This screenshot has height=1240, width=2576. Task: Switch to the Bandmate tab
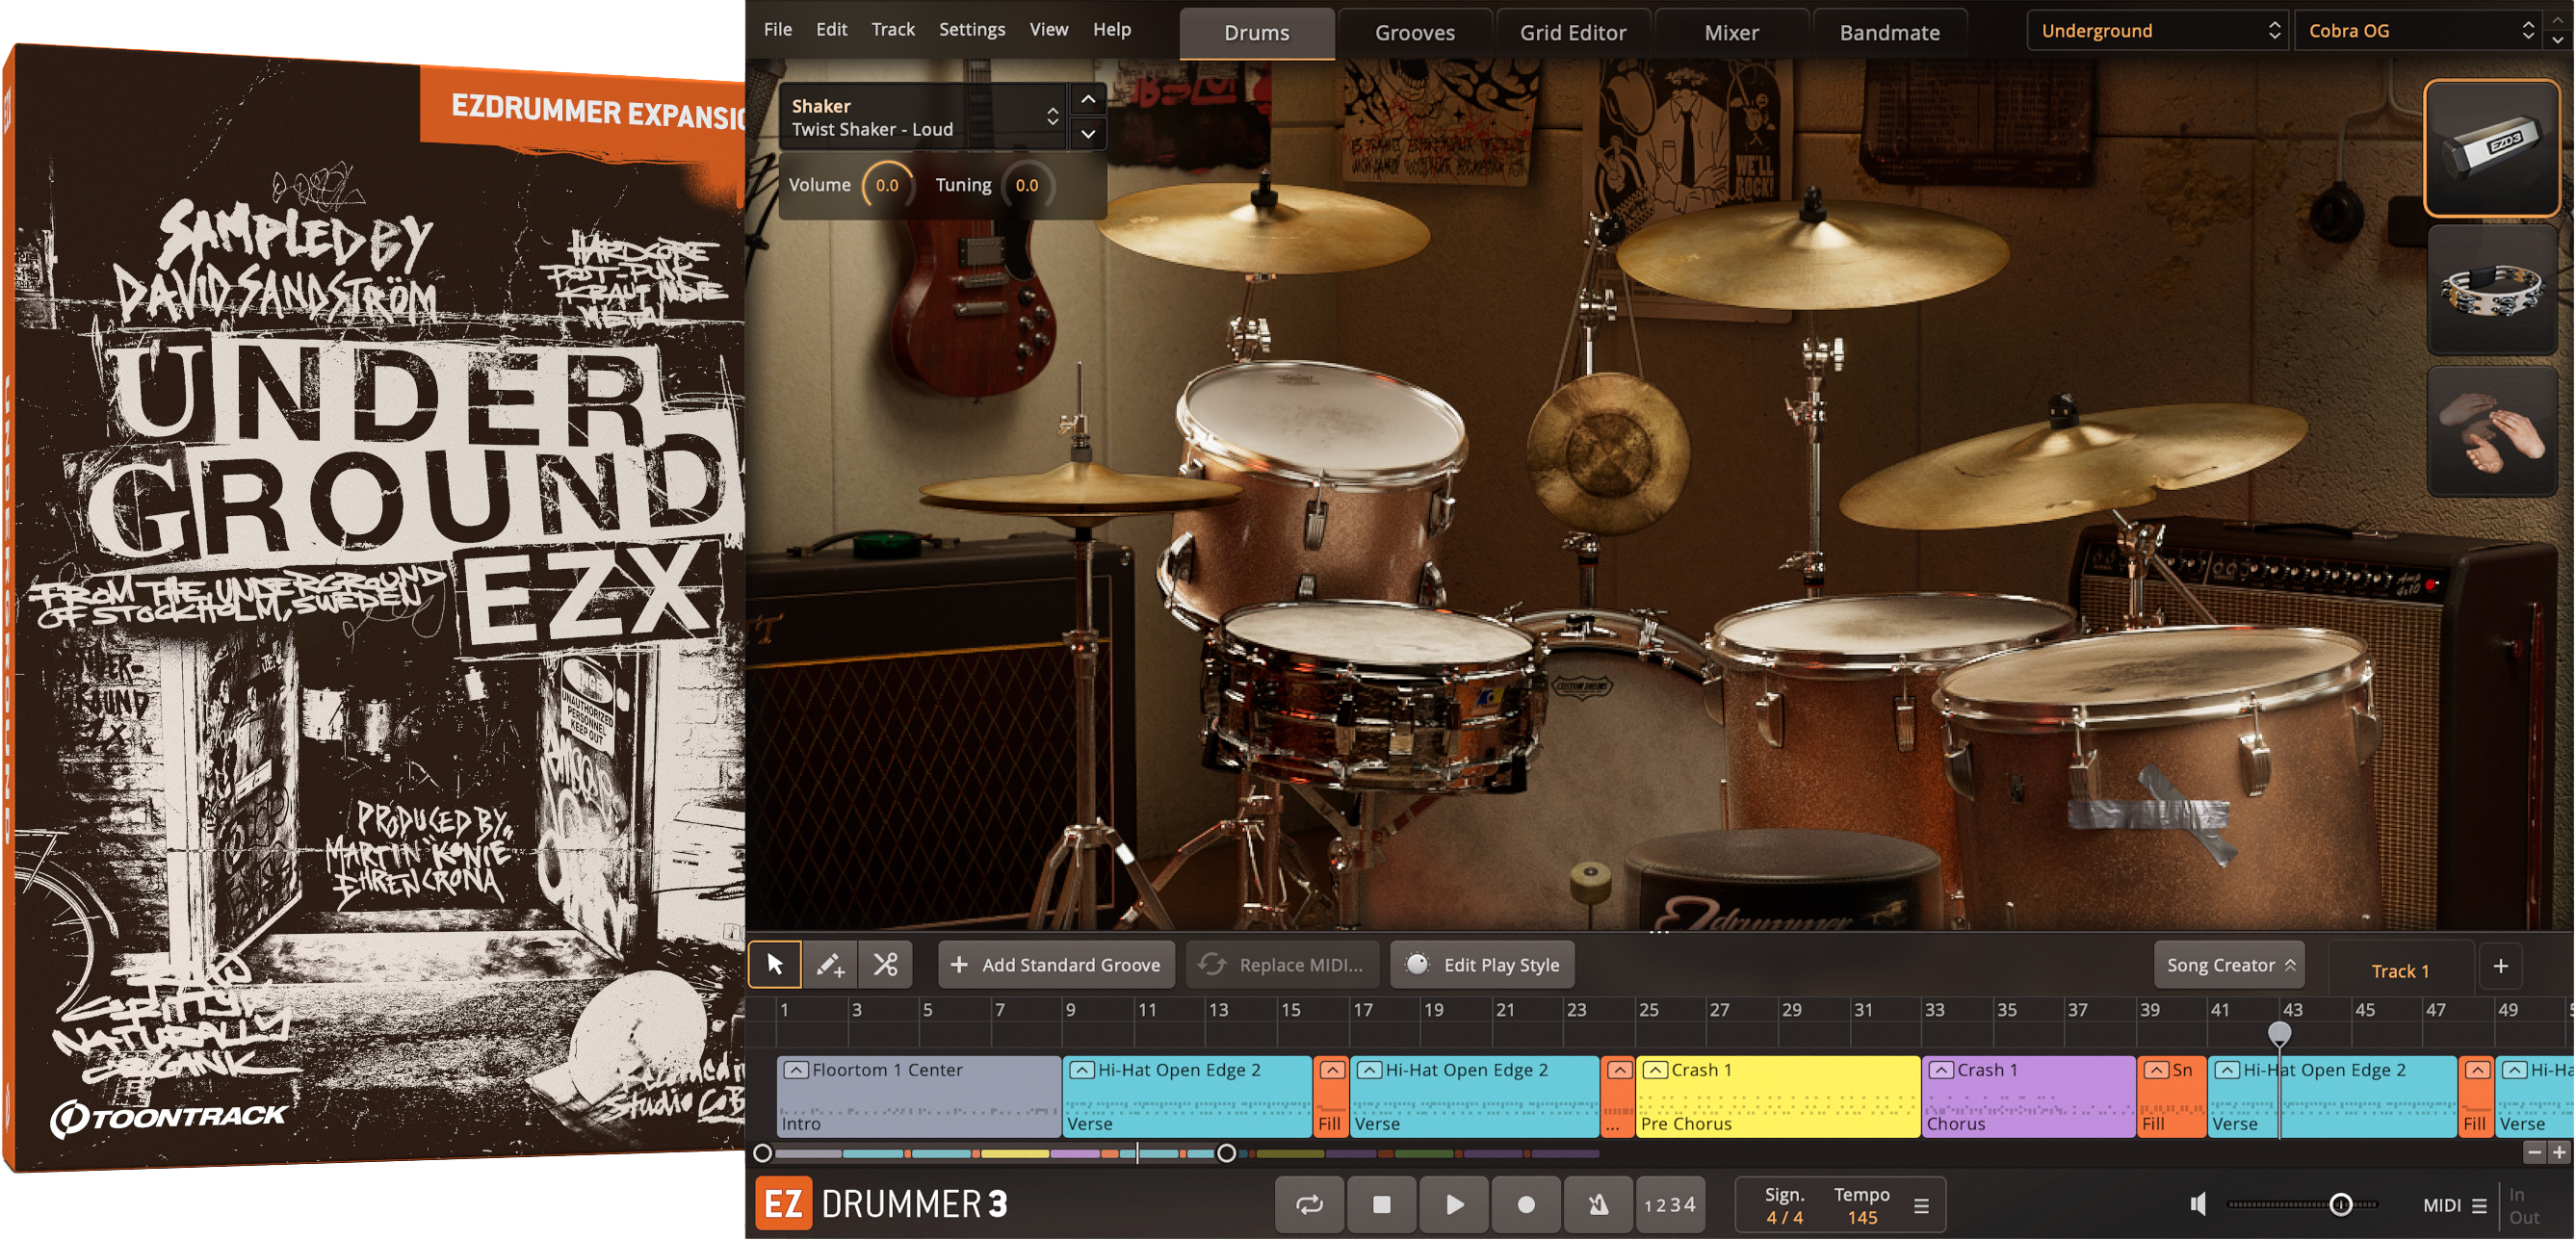[x=1890, y=33]
